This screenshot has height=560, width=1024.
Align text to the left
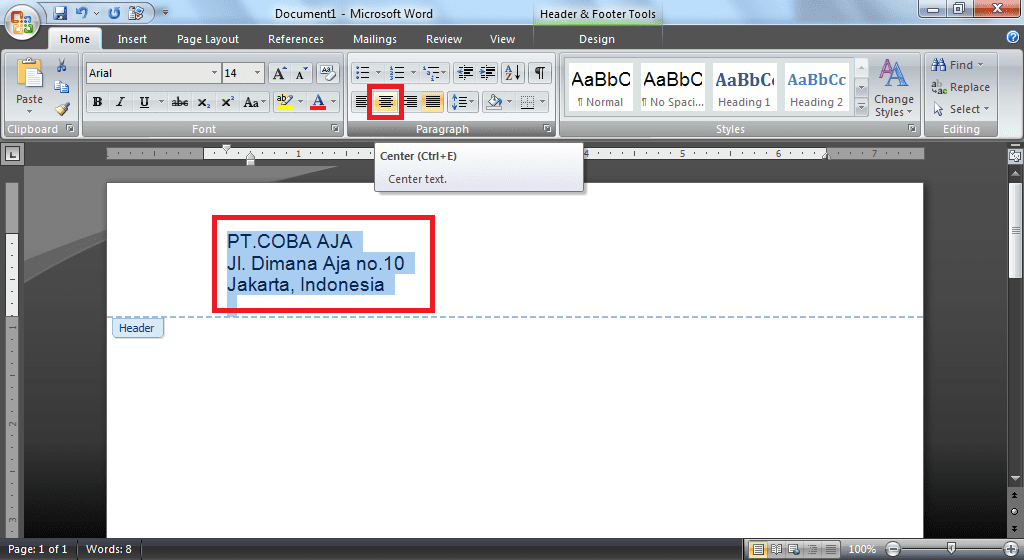pyautogui.click(x=361, y=102)
